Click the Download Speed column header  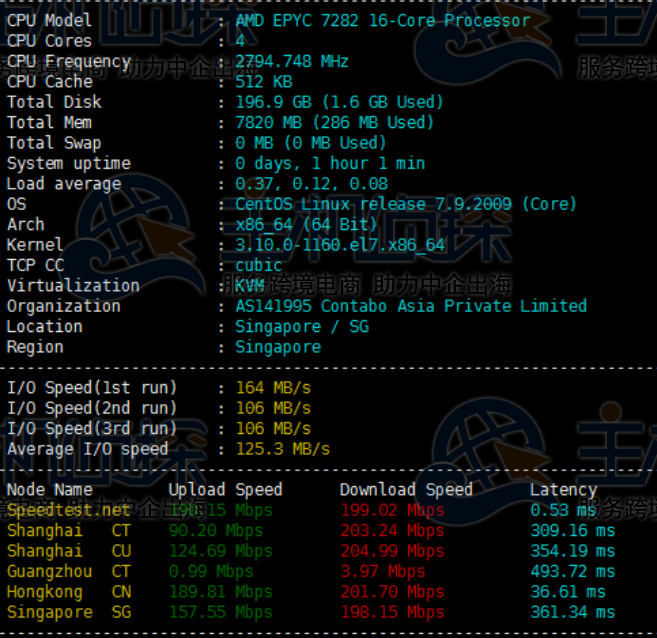tap(406, 489)
